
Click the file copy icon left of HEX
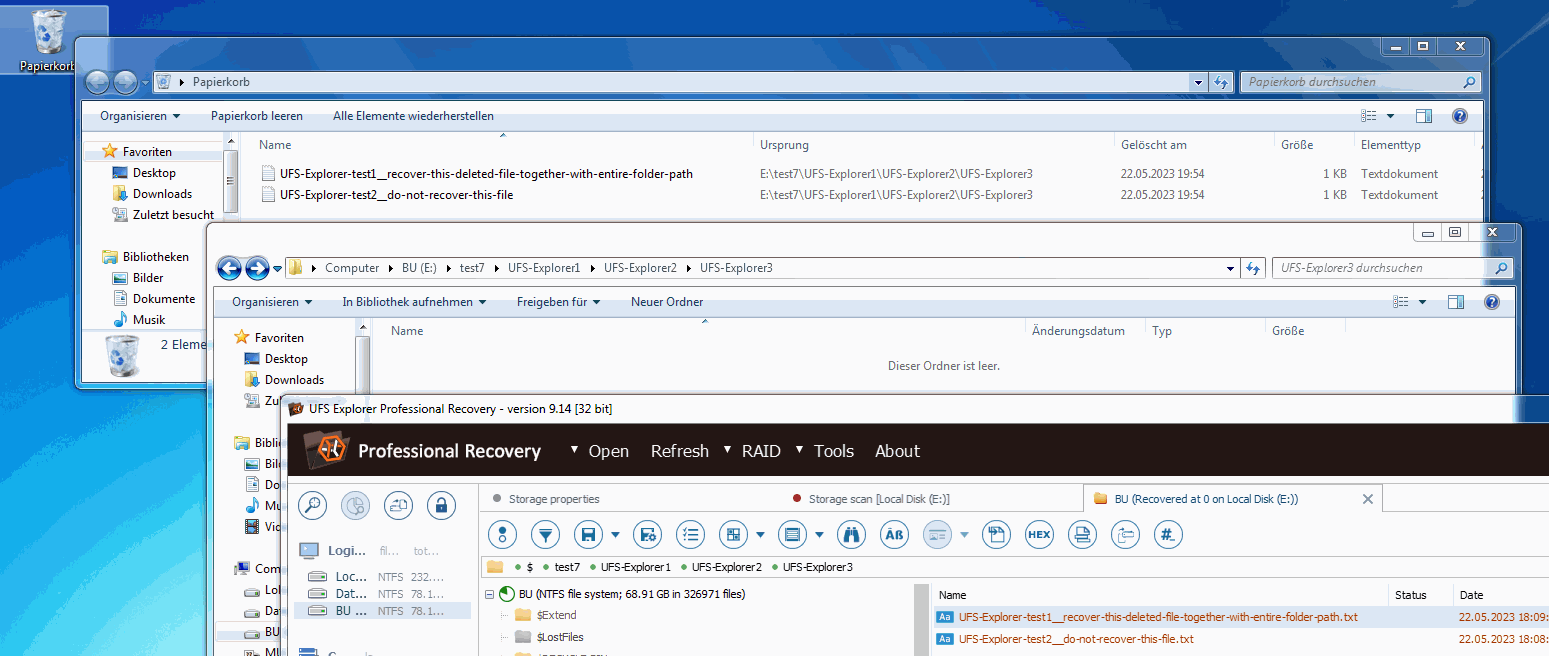(996, 535)
